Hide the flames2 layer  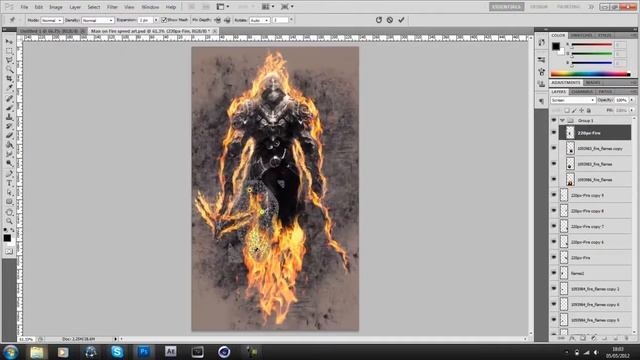(554, 273)
